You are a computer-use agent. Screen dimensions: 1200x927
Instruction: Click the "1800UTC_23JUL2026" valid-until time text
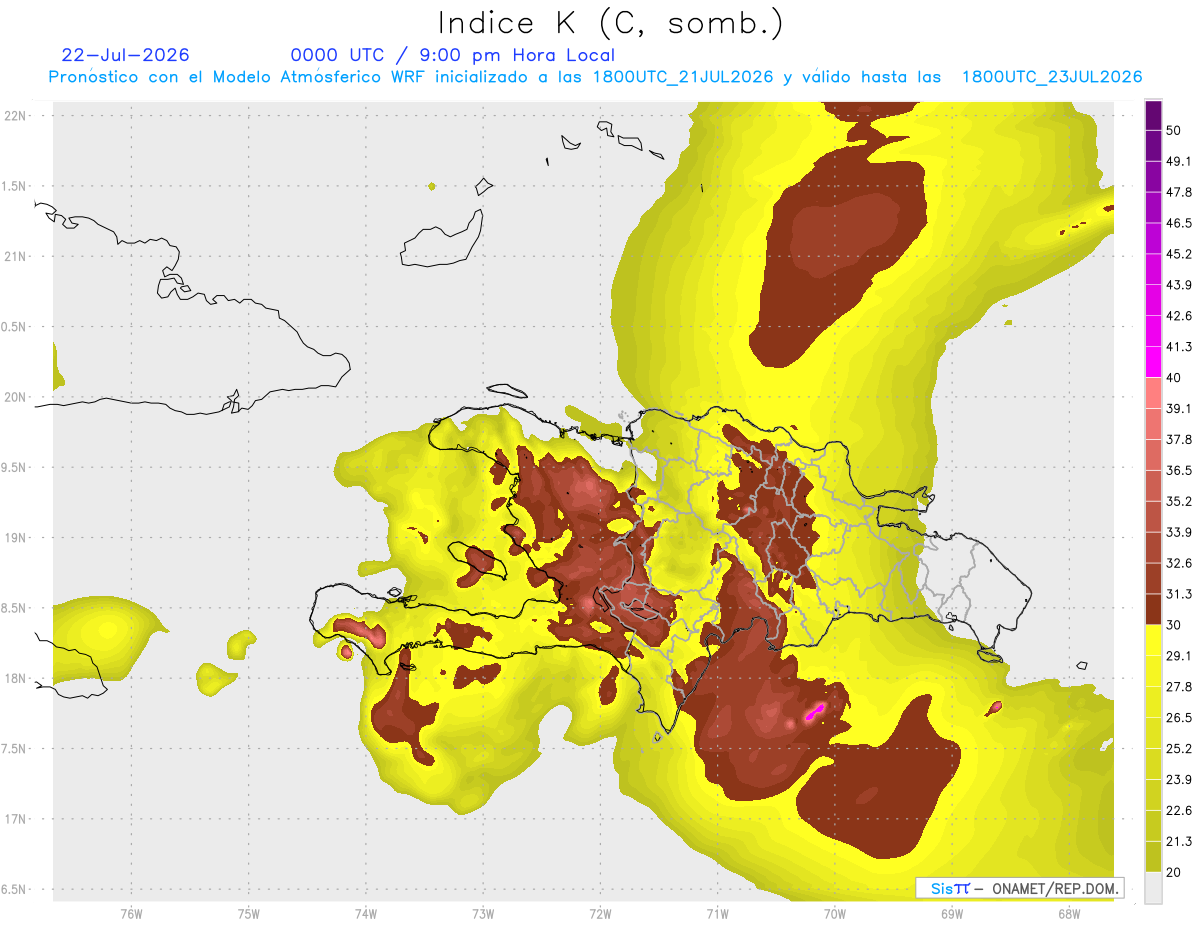click(x=1052, y=76)
